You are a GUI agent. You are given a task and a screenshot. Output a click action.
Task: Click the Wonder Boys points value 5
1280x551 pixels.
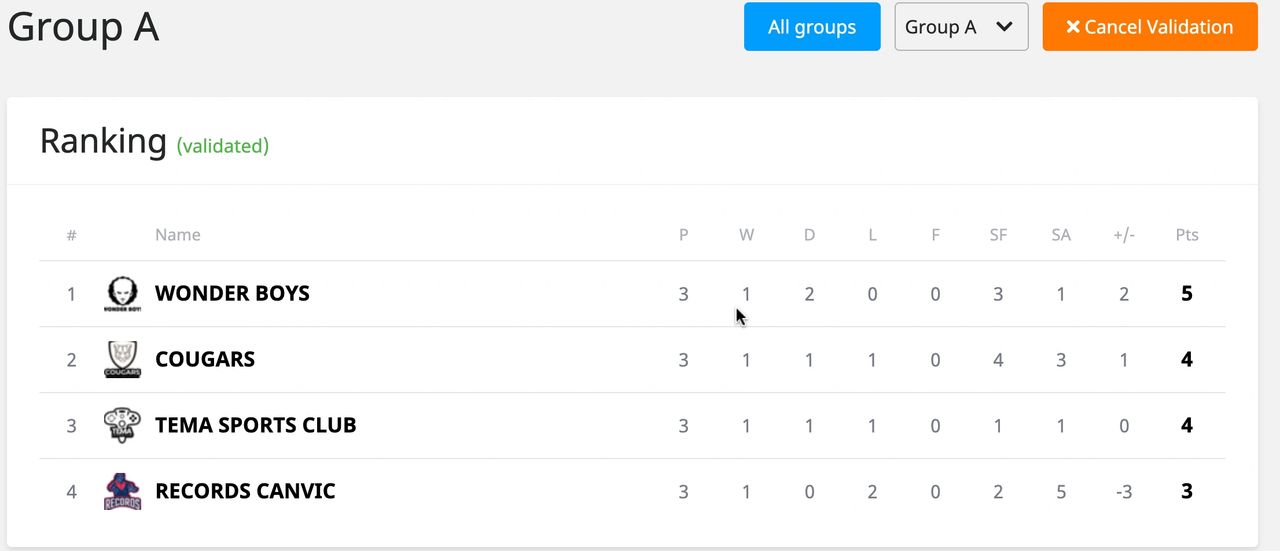point(1187,294)
